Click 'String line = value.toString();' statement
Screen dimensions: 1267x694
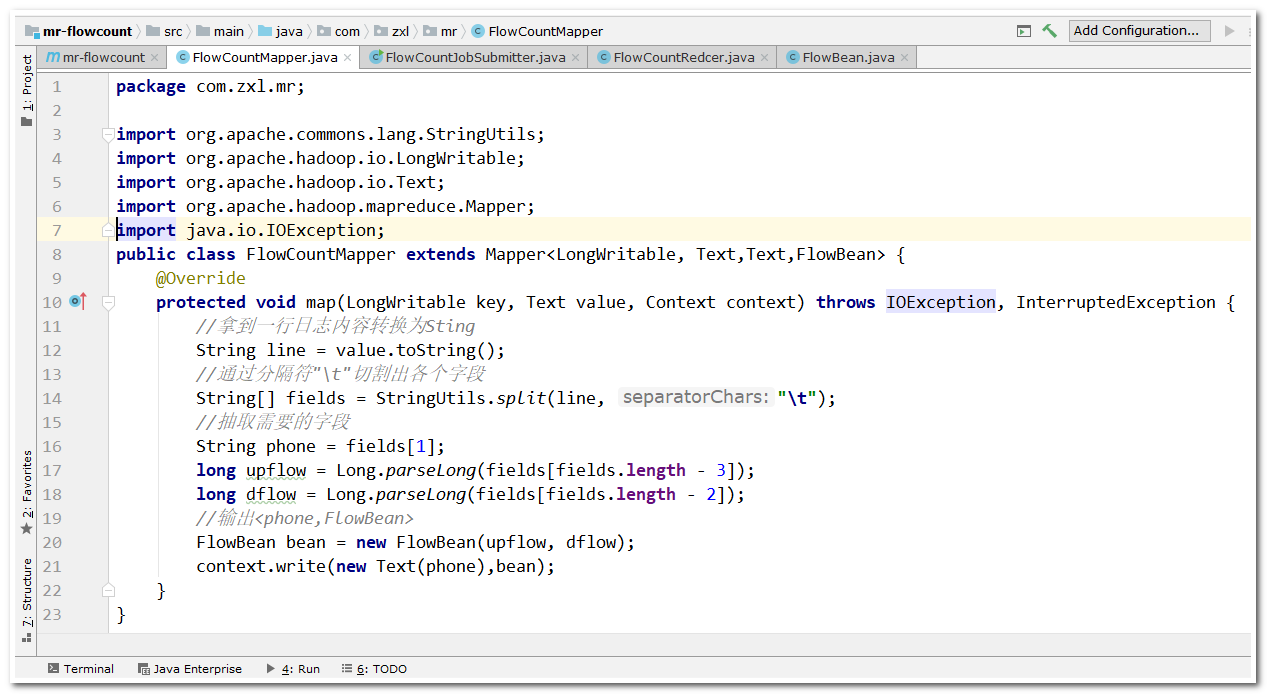click(351, 350)
